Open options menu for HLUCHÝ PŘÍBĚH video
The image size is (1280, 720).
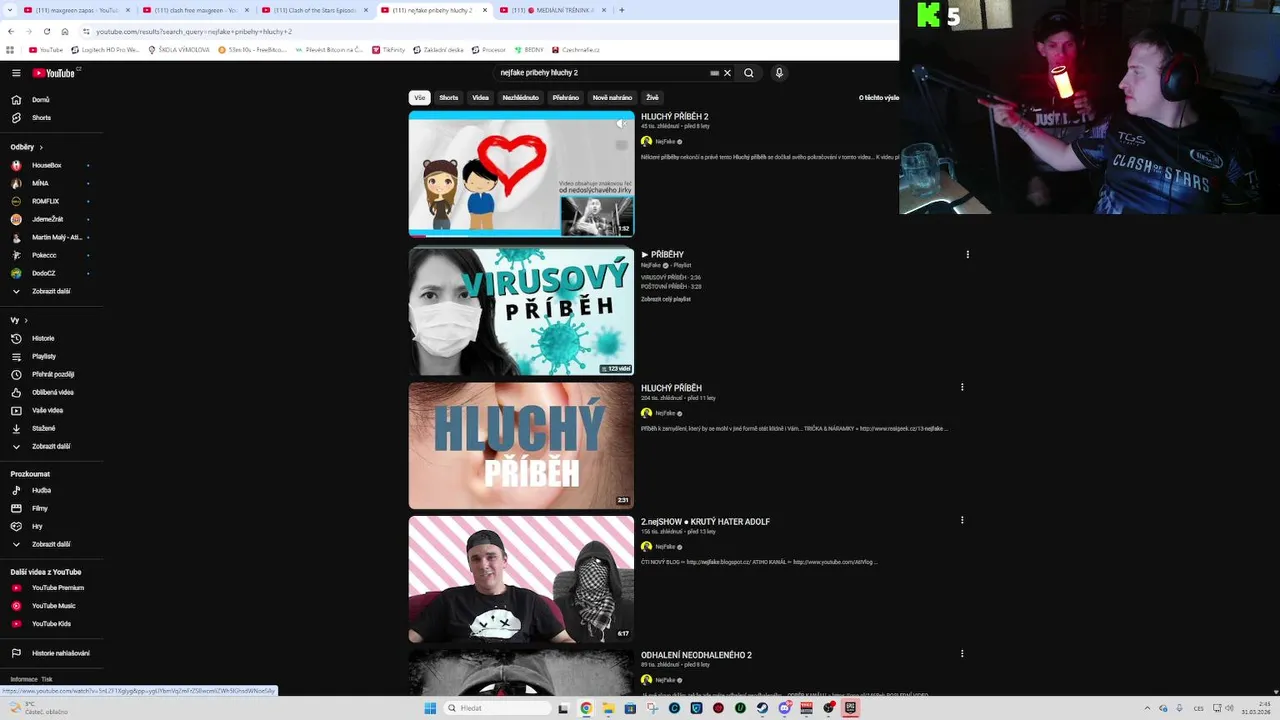click(x=962, y=387)
